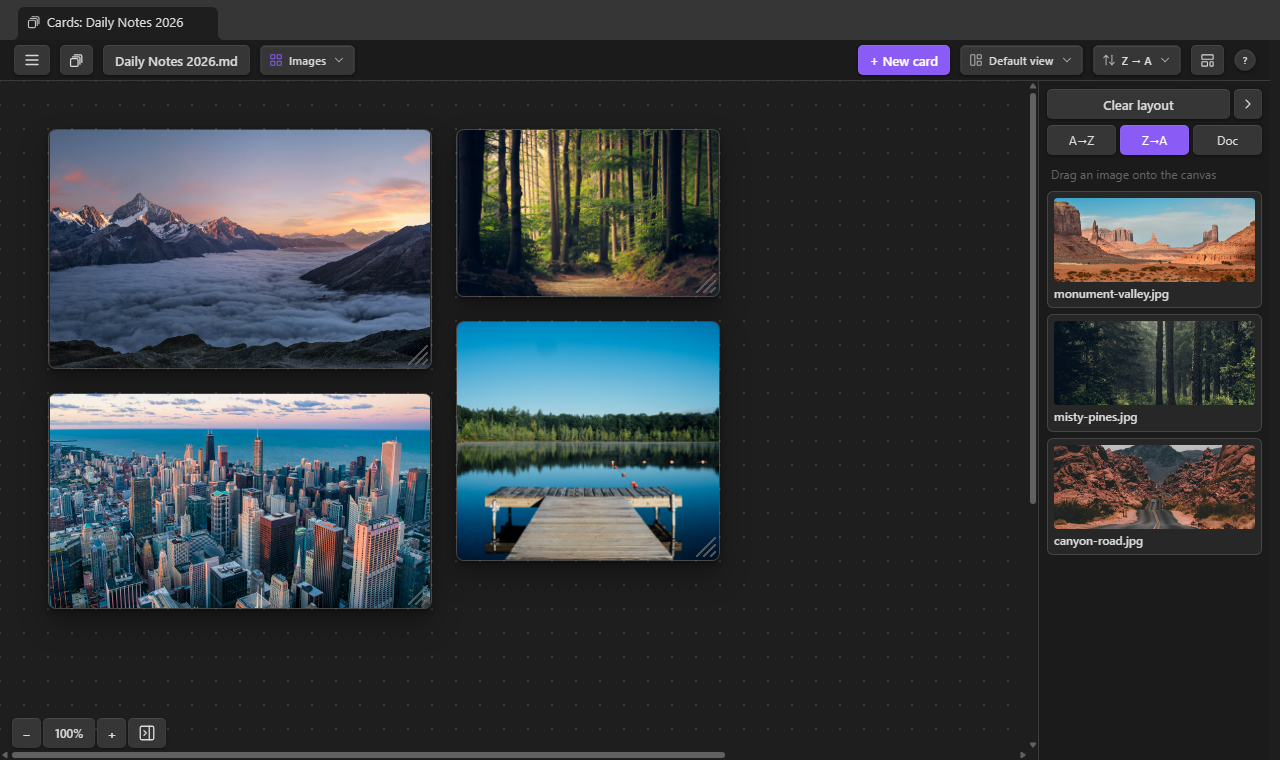Image resolution: width=1280 pixels, height=760 pixels.
Task: Create a card with New card
Action: point(904,60)
